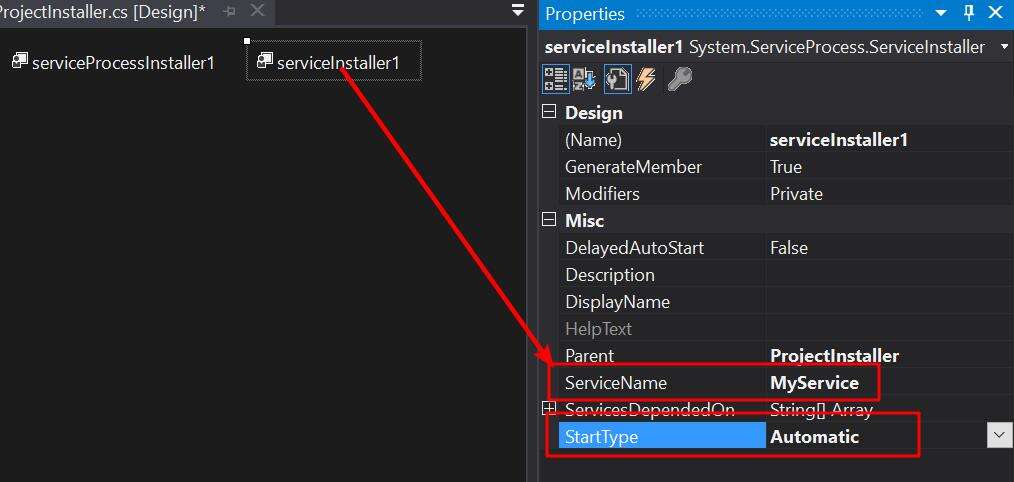Switch Properties to Categorized view
1014x482 pixels.
click(556, 78)
